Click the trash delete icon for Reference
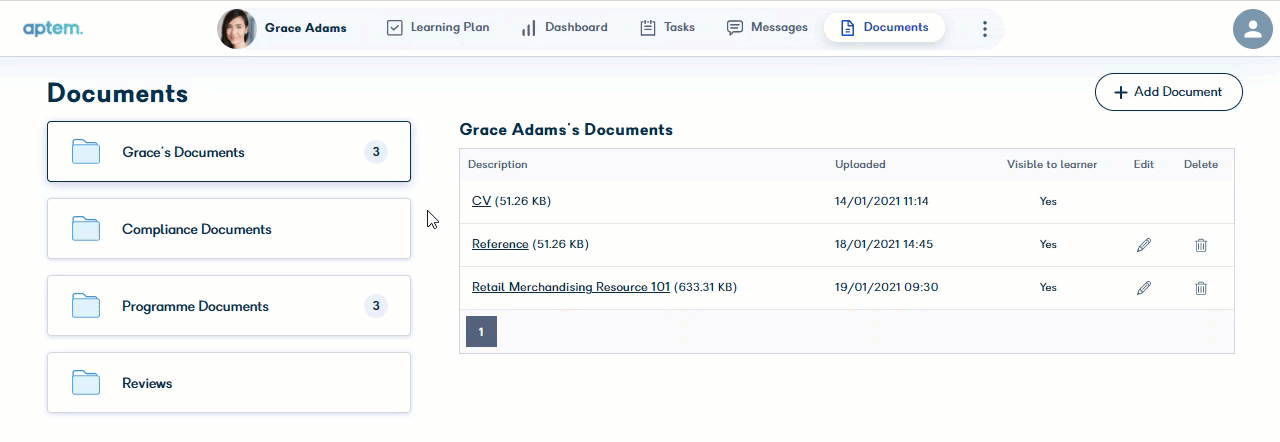Image resolution: width=1280 pixels, height=442 pixels. click(x=1201, y=245)
